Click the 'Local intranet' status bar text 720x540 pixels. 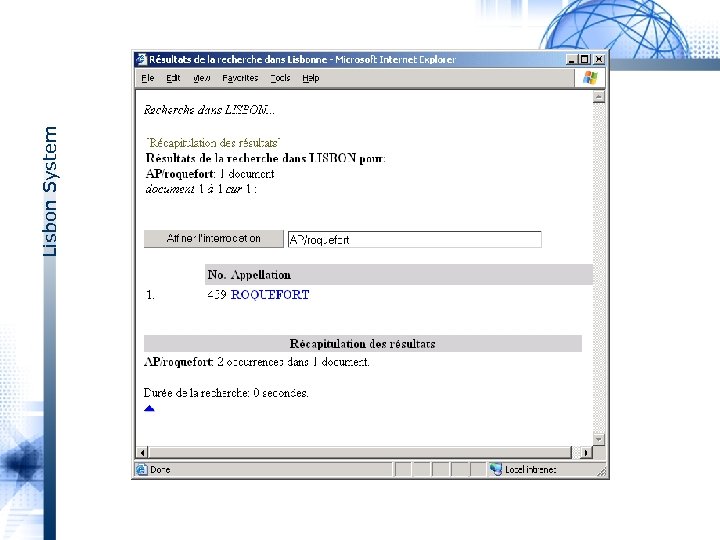click(x=530, y=470)
